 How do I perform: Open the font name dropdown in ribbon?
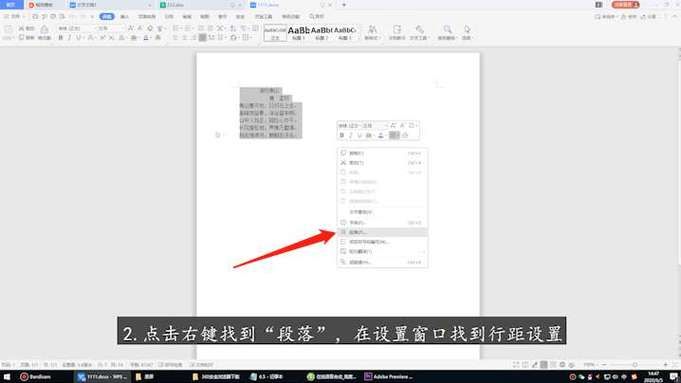(75, 28)
